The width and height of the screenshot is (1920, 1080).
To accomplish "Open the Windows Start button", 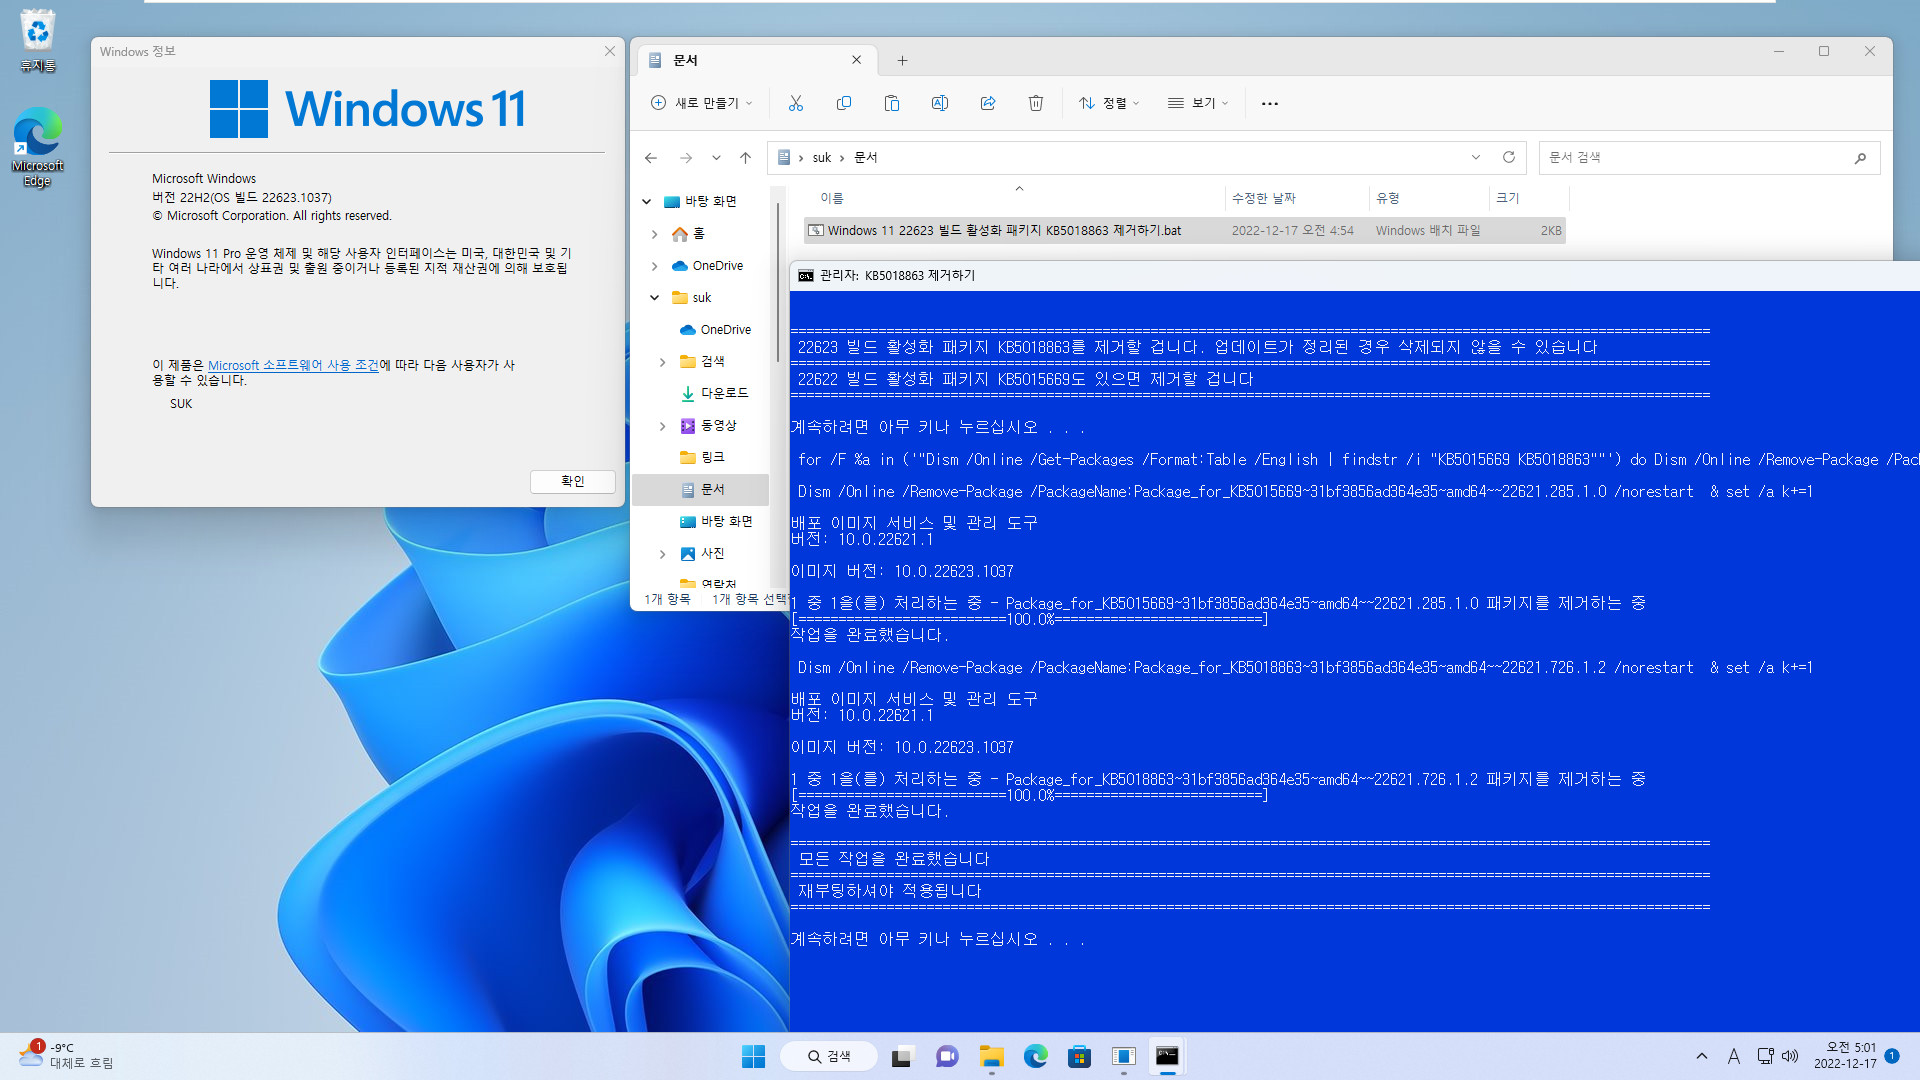I will 753,1056.
